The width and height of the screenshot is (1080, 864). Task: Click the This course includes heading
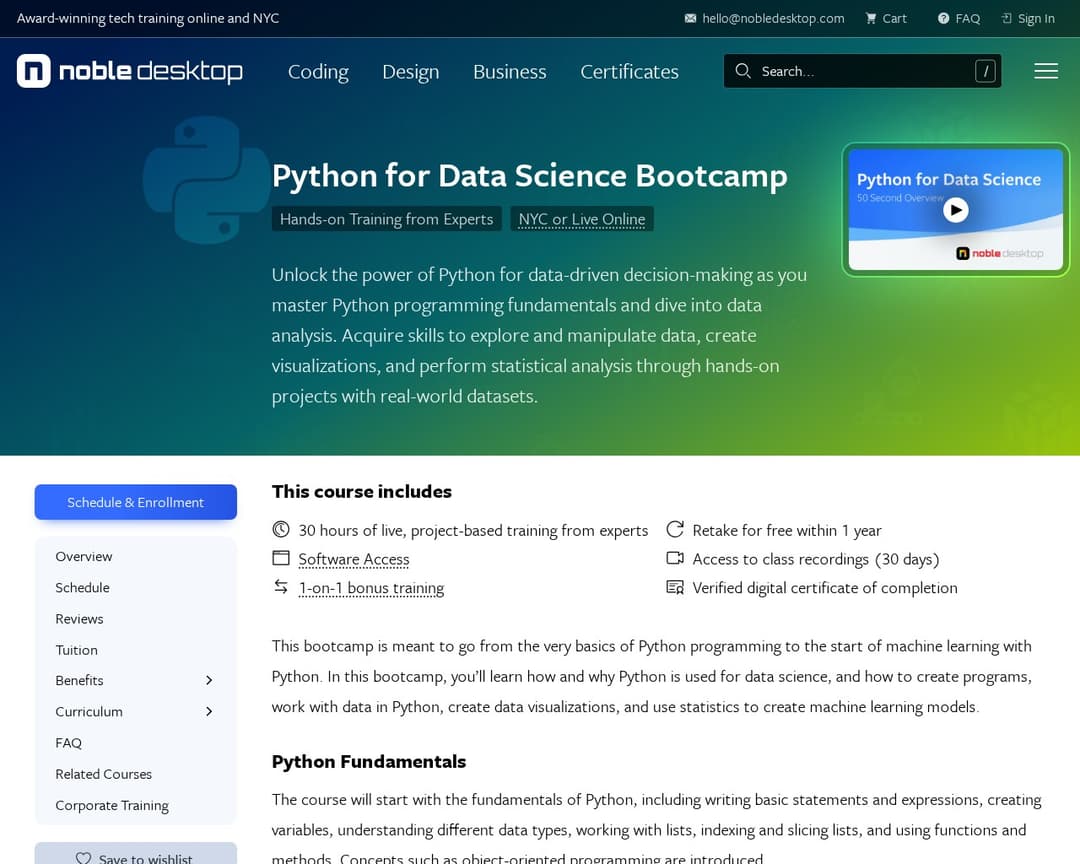pos(362,491)
